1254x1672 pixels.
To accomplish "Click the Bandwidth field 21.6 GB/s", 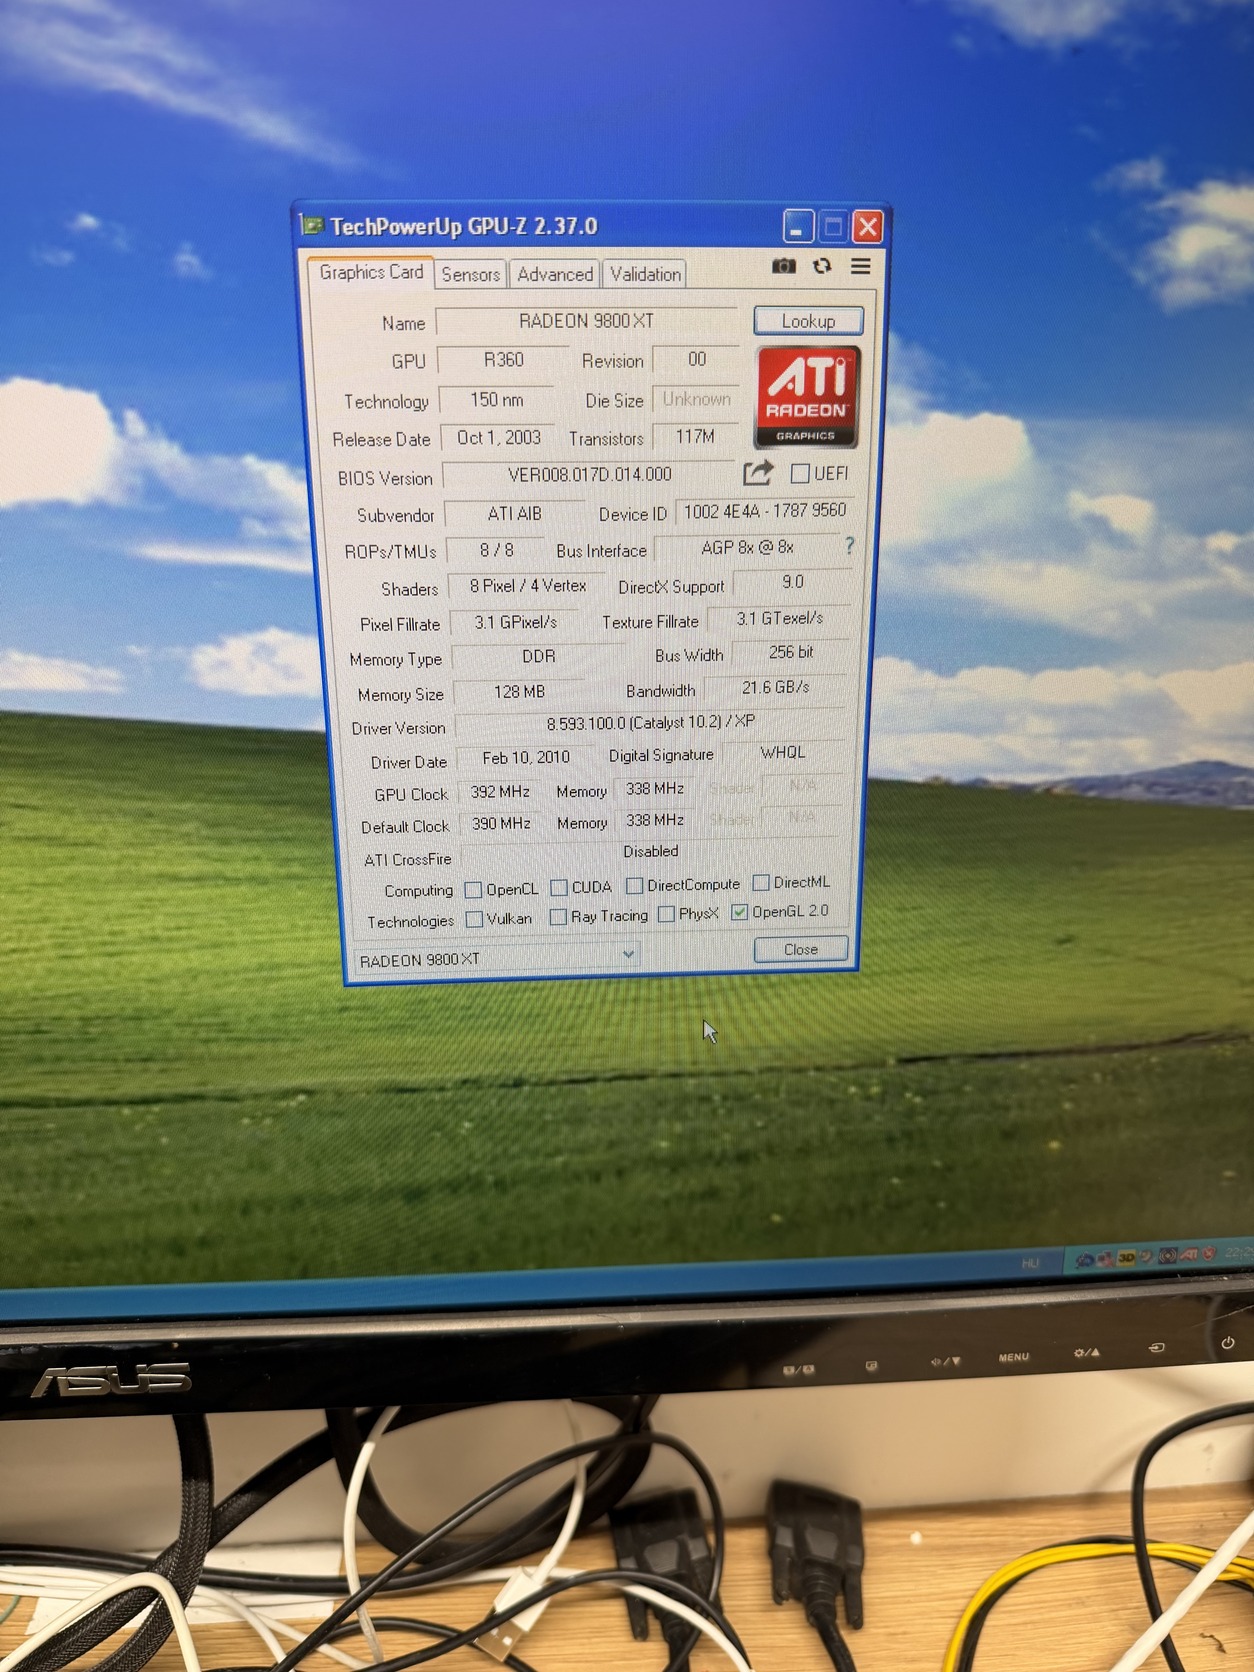I will click(x=775, y=688).
